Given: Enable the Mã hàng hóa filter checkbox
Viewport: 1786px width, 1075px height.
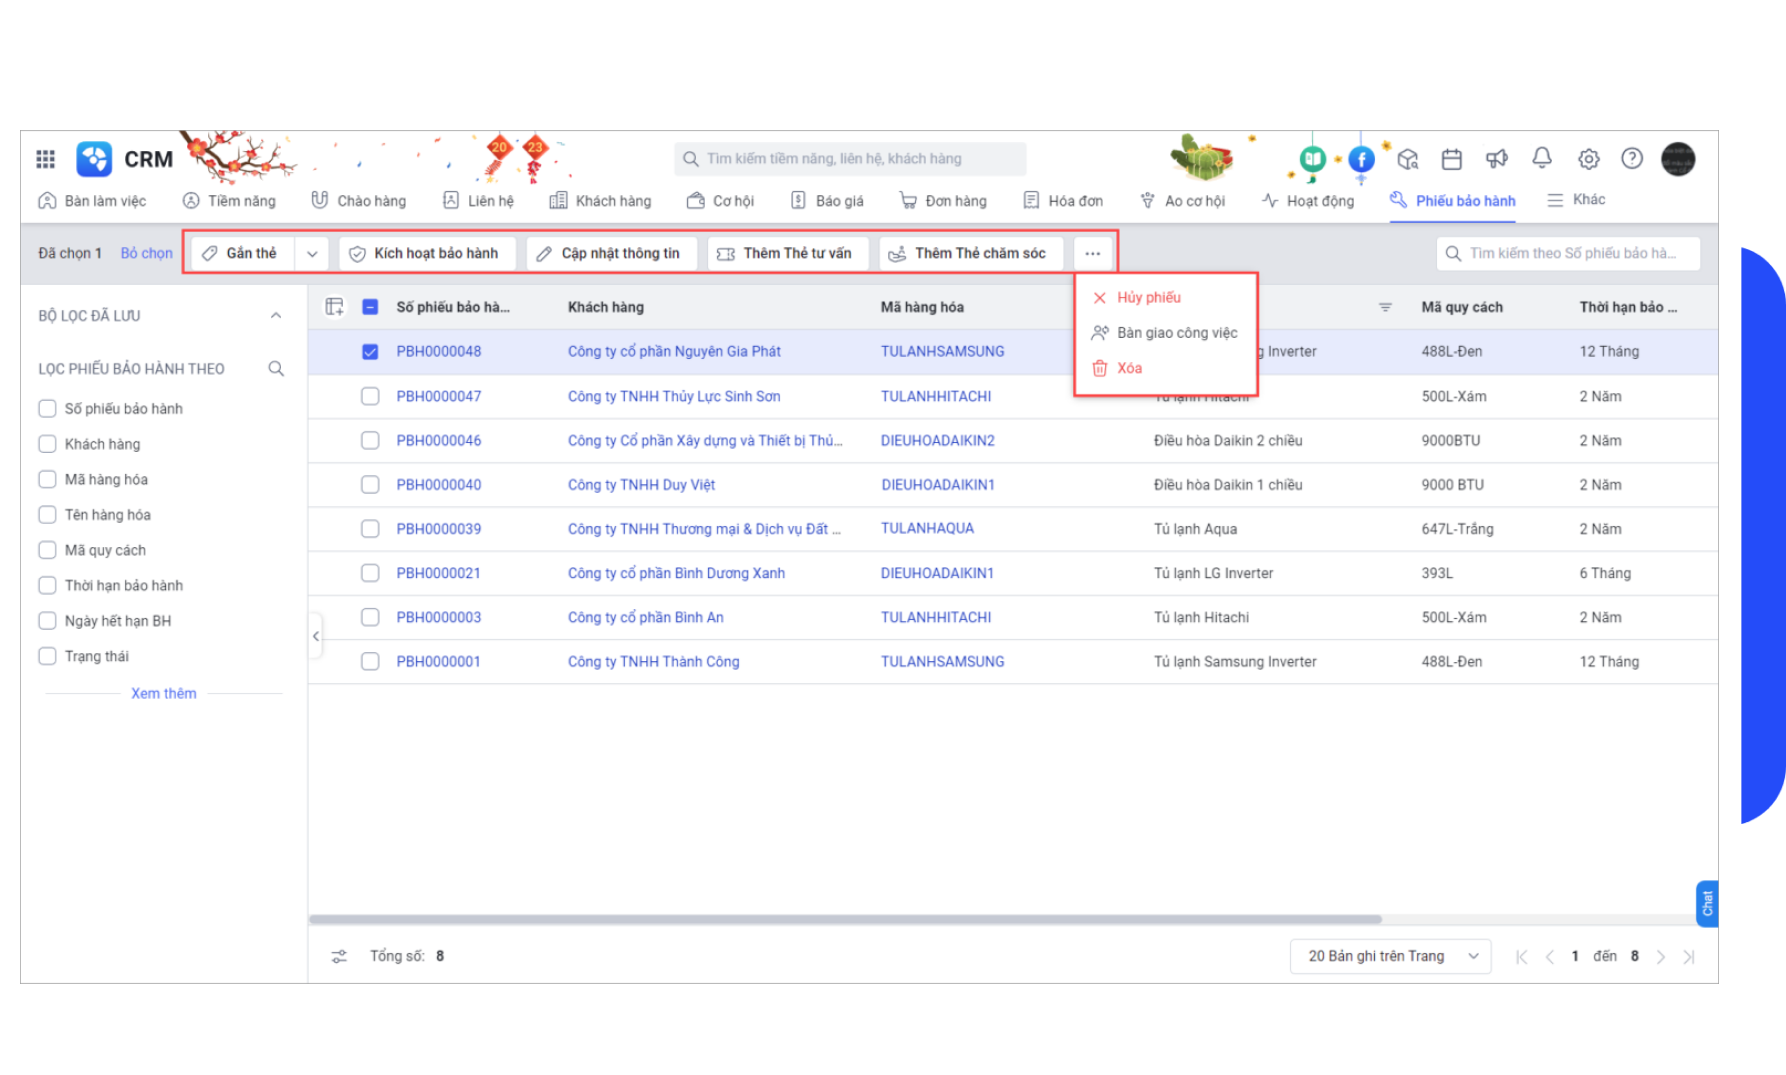Looking at the screenshot, I should [x=47, y=479].
